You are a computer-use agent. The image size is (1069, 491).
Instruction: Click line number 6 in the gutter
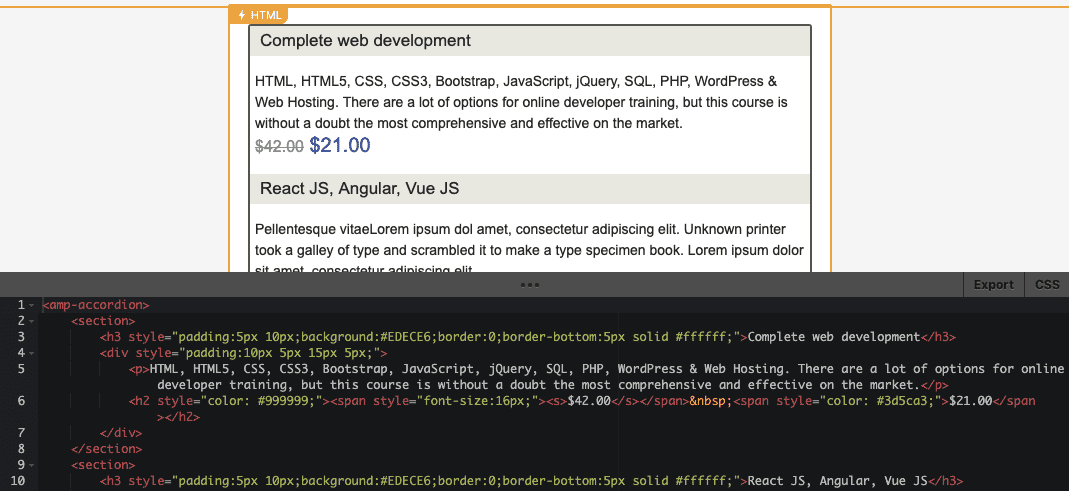(x=20, y=401)
